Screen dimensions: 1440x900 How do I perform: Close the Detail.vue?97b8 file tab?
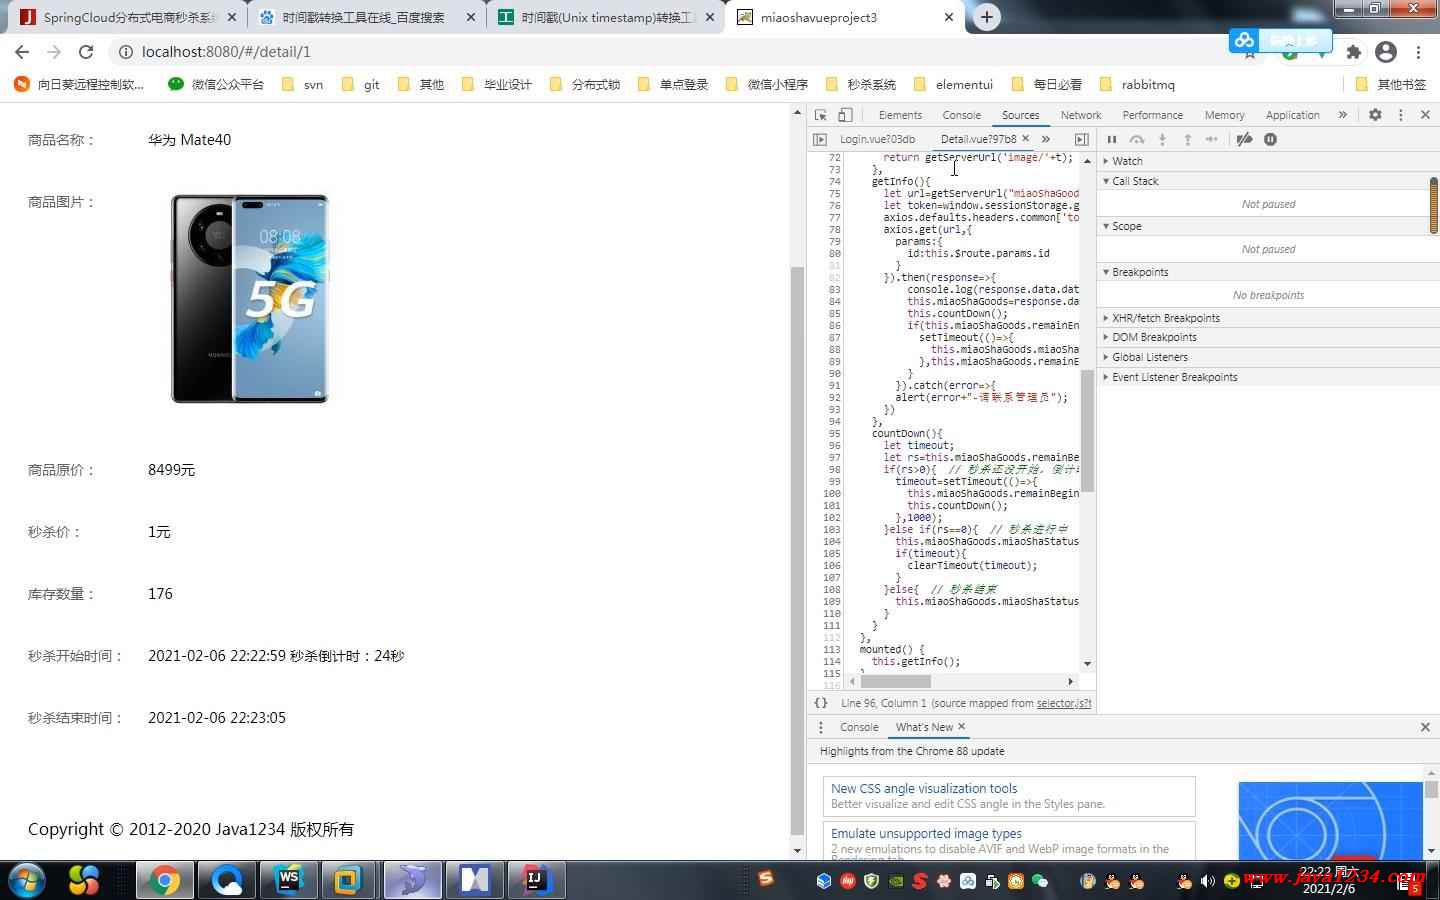pos(1025,138)
